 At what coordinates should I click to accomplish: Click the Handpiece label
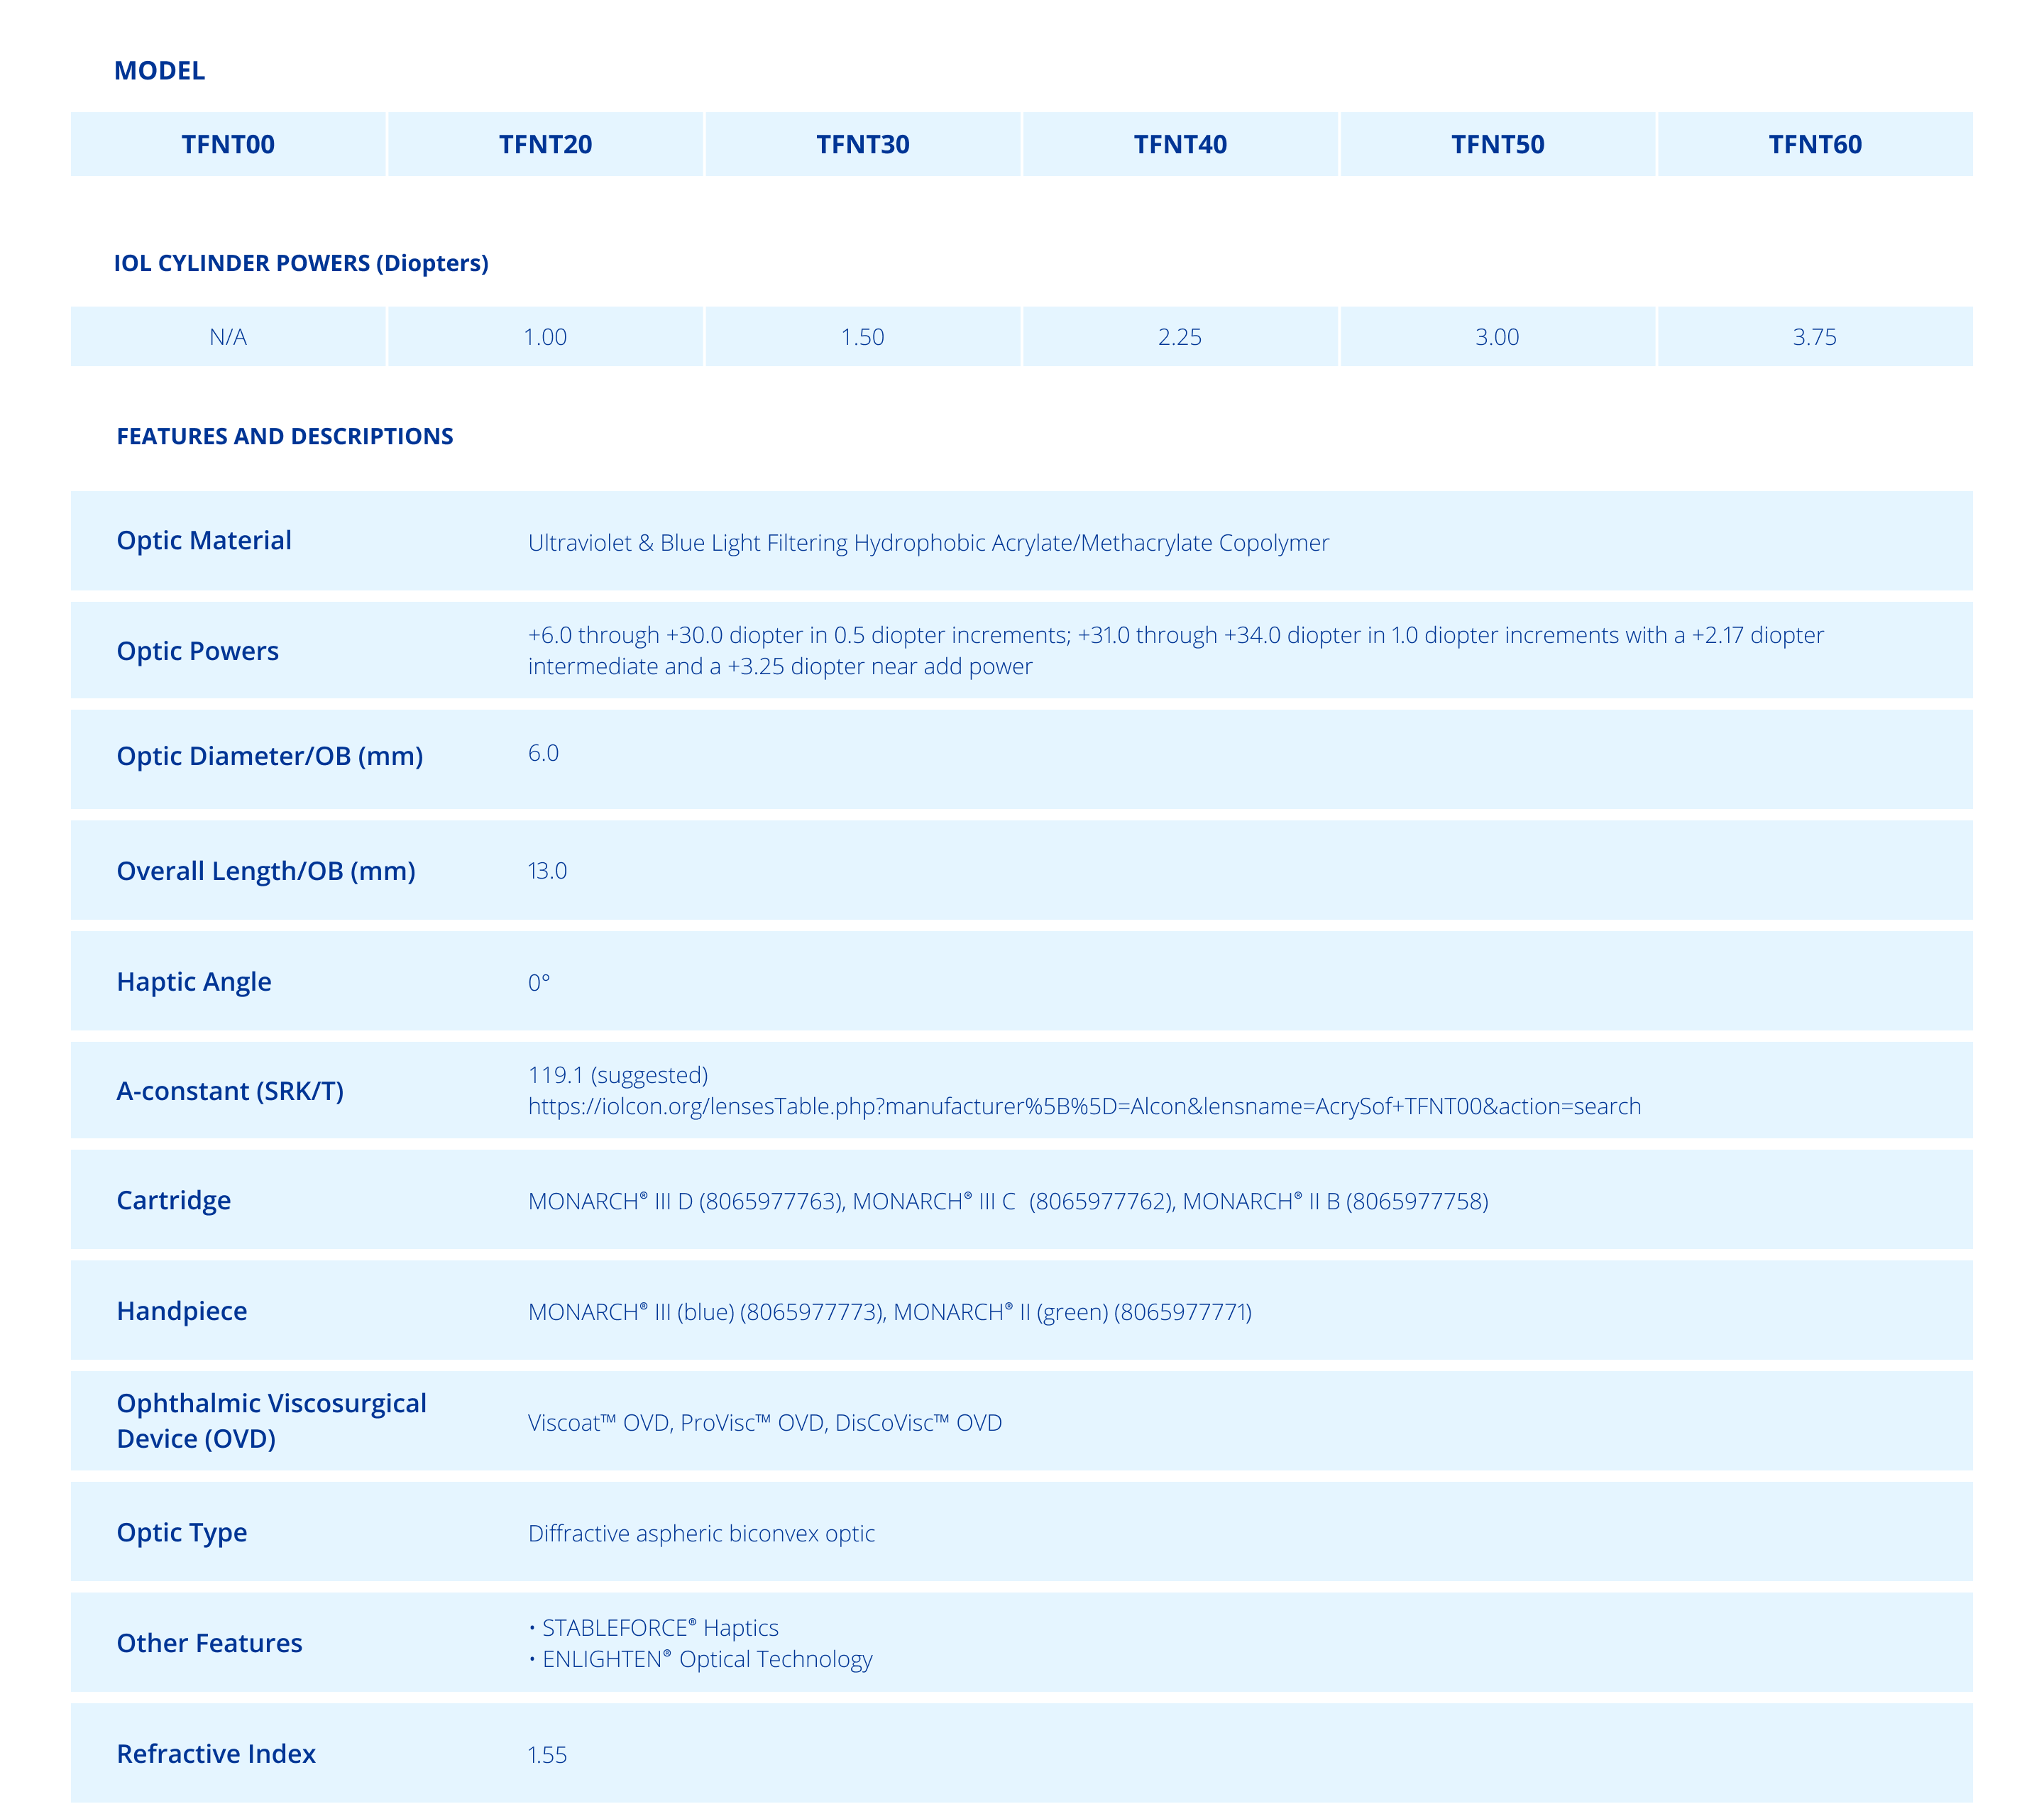click(182, 1311)
